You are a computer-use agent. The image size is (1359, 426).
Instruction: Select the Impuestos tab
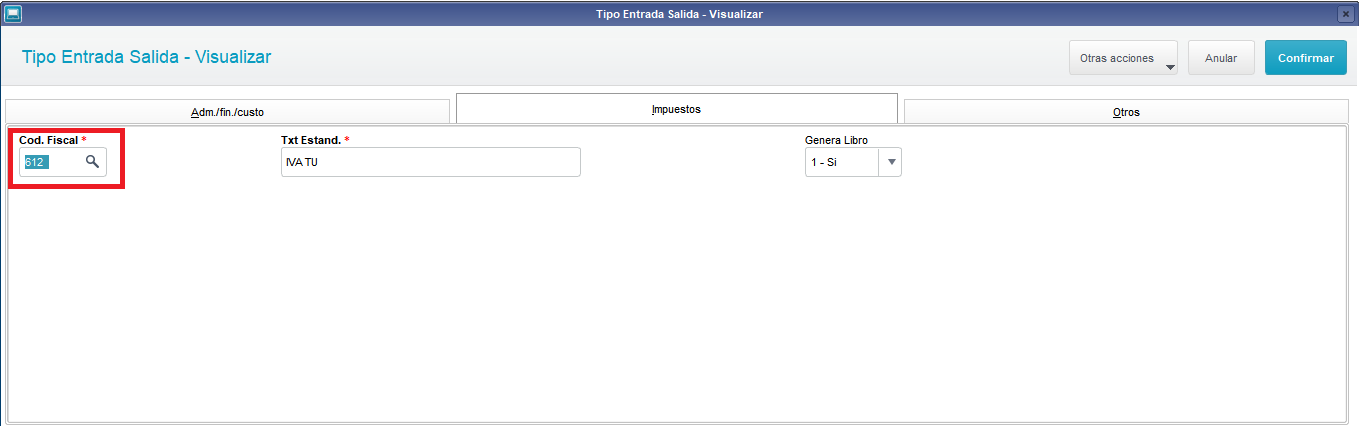coord(676,108)
